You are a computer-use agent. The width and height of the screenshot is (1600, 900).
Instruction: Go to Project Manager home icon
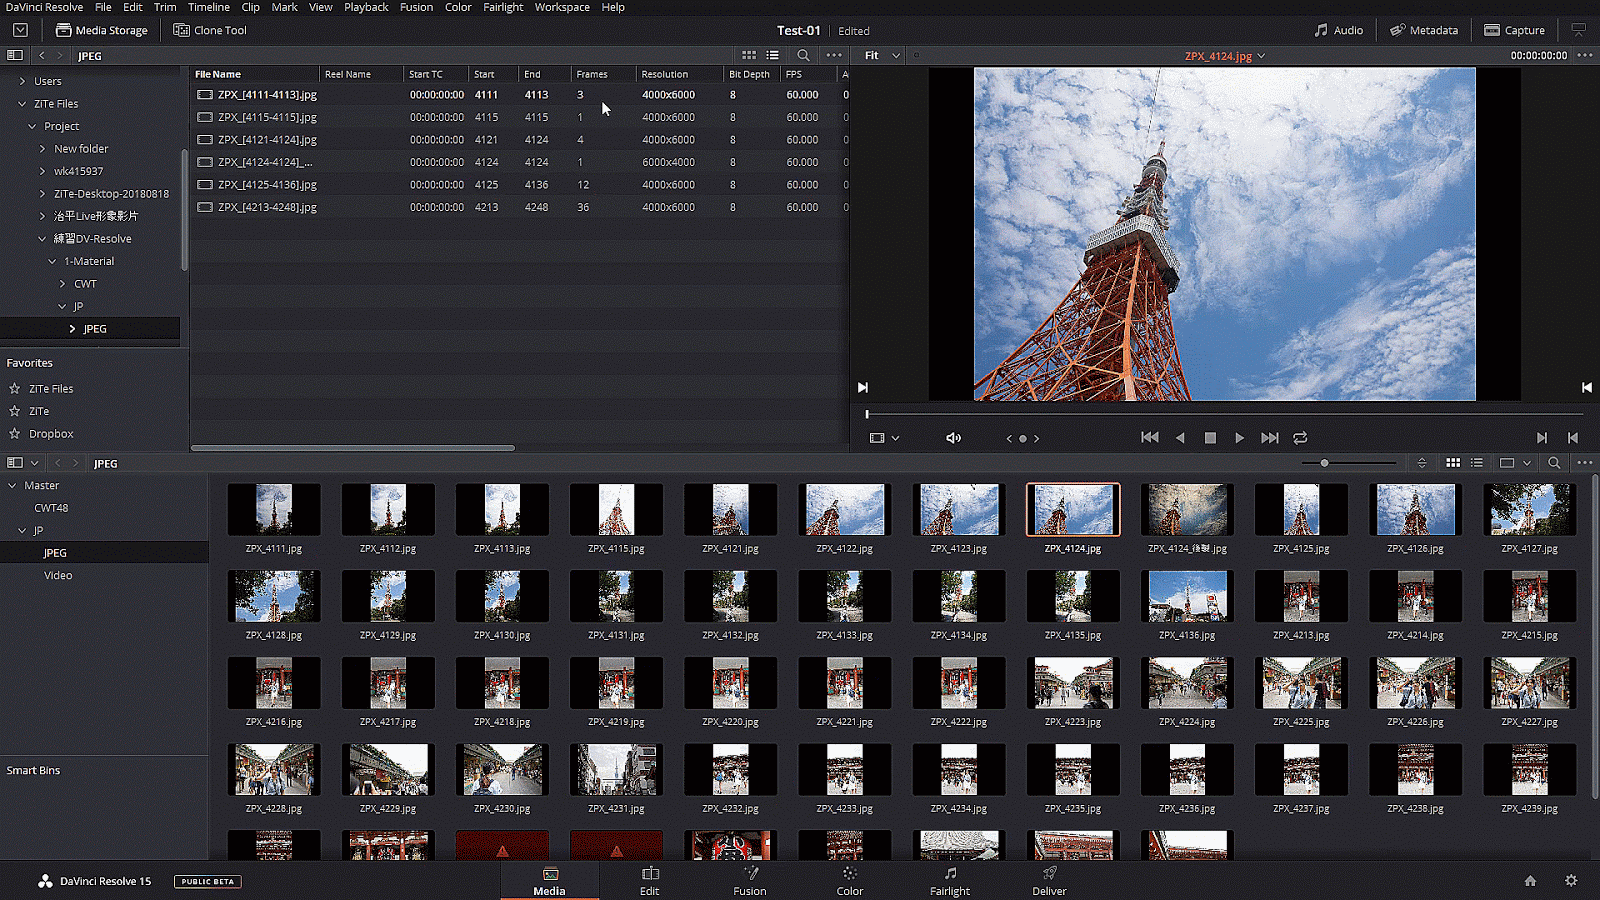1530,881
